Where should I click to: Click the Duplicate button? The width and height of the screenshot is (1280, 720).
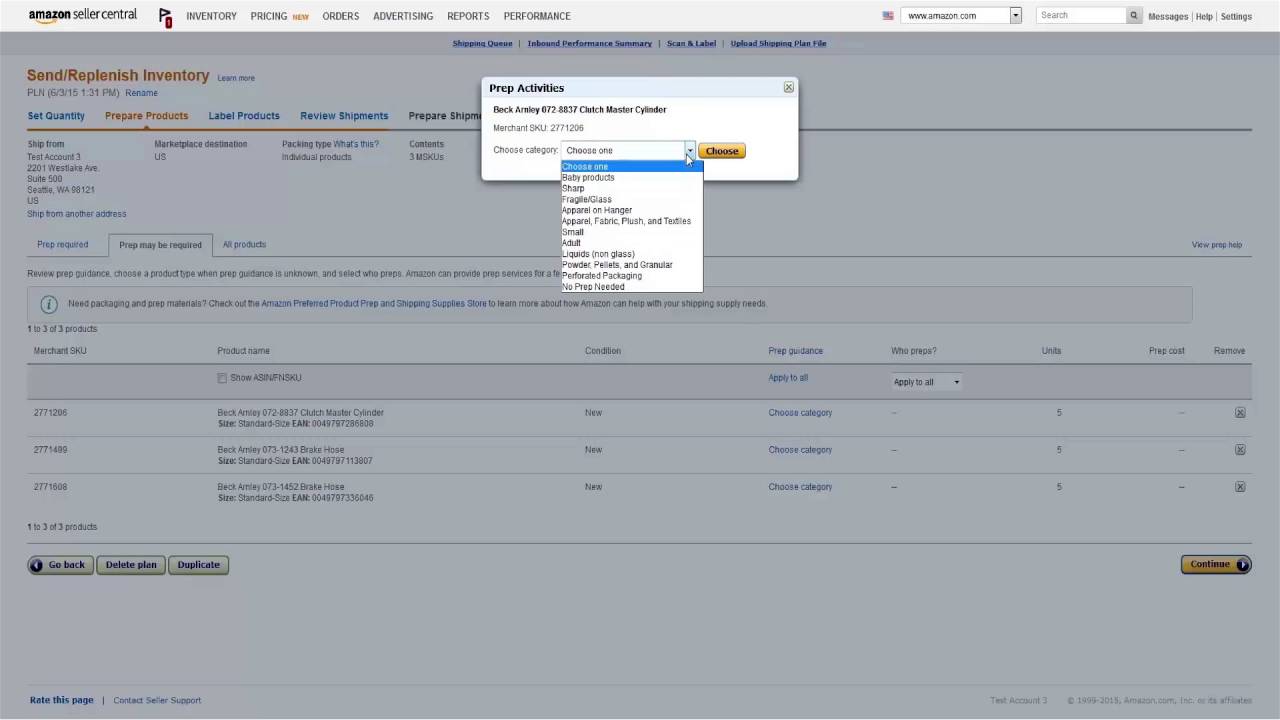(x=198, y=565)
